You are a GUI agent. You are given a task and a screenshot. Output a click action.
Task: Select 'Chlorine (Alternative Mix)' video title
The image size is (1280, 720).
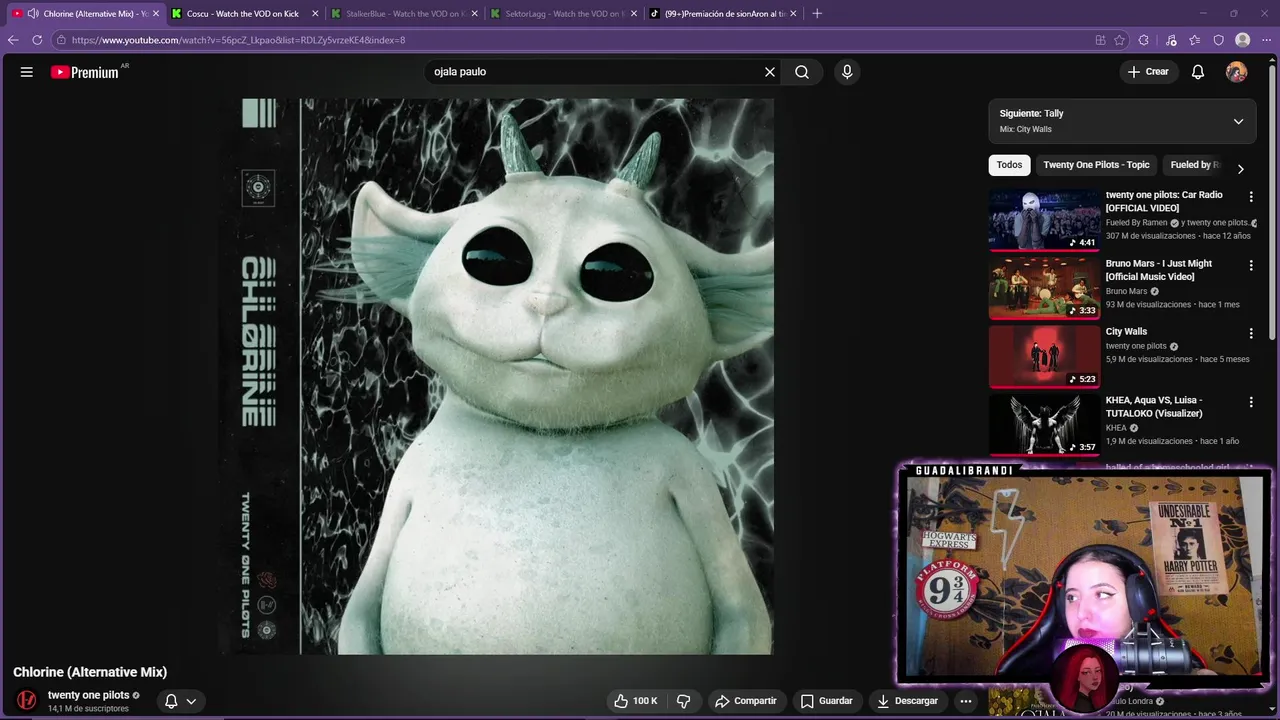[90, 672]
